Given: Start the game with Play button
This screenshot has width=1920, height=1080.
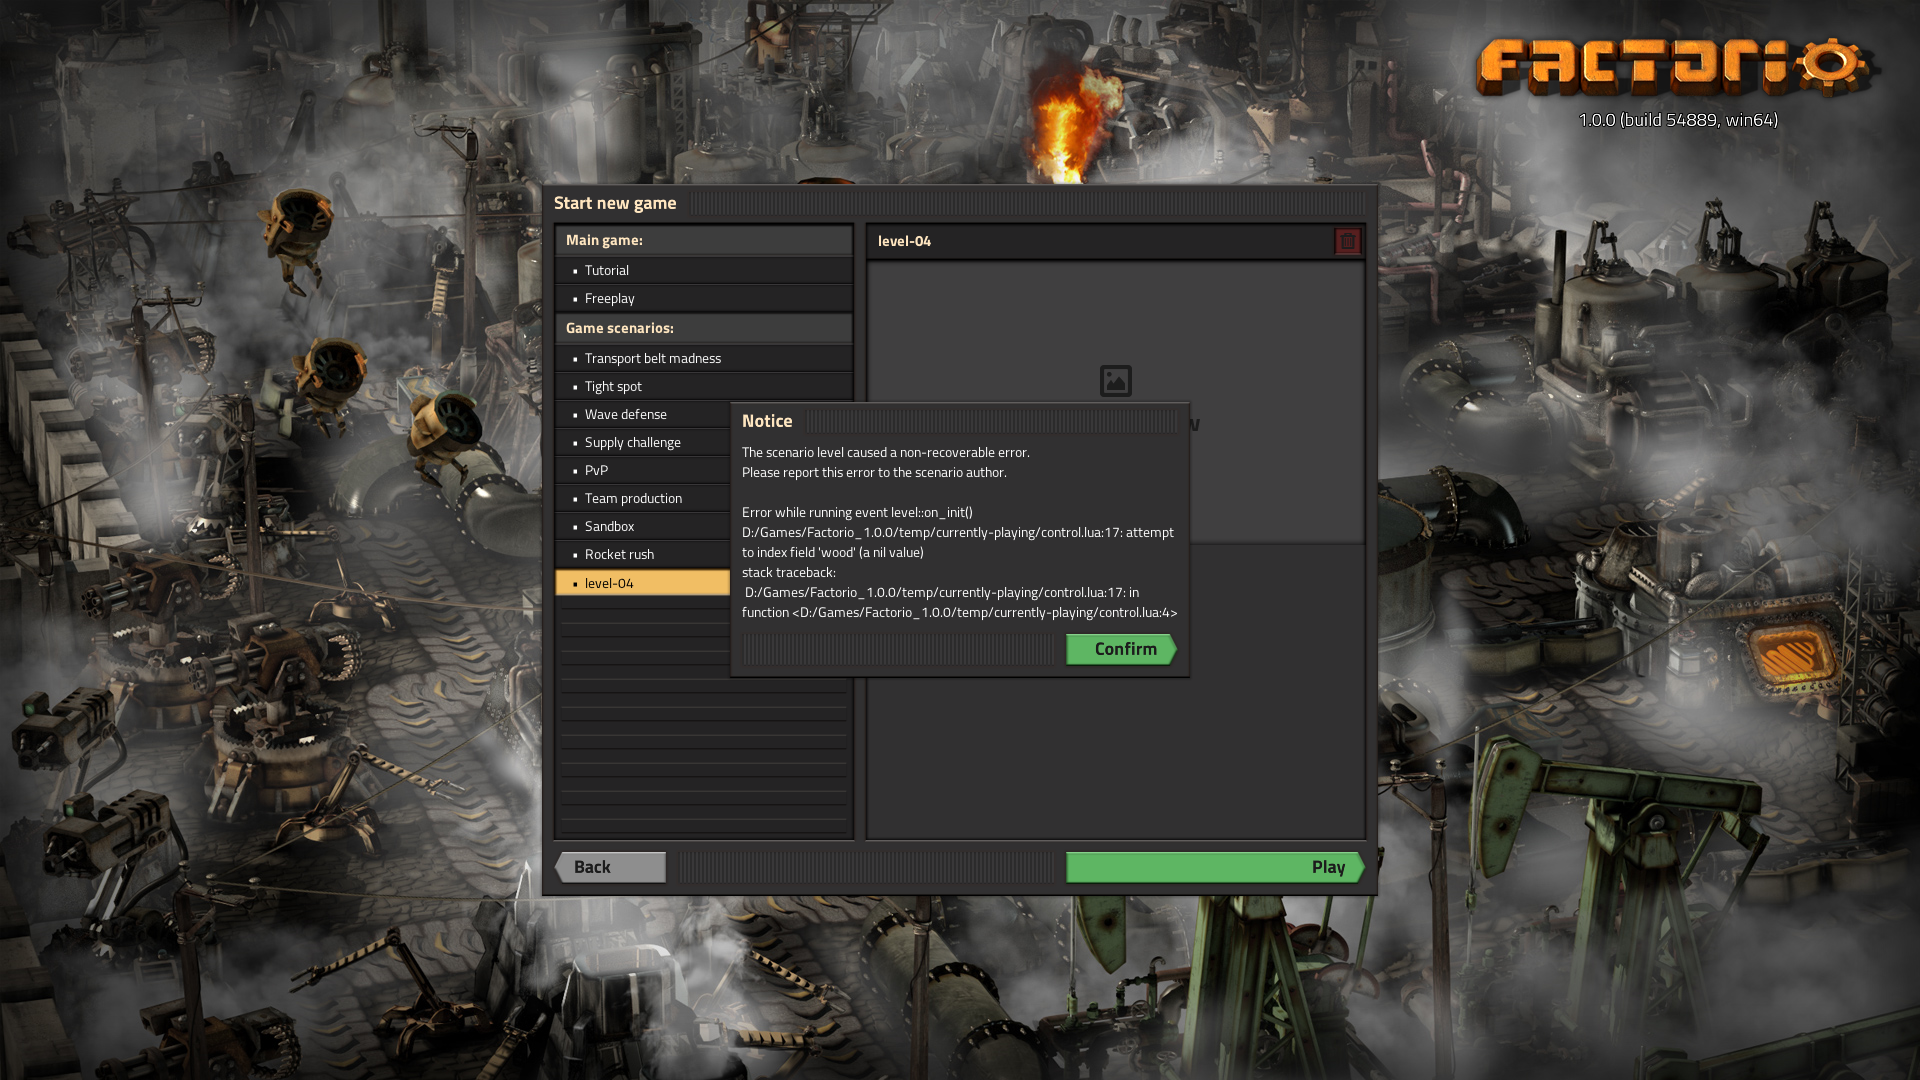Looking at the screenshot, I should tap(1215, 867).
